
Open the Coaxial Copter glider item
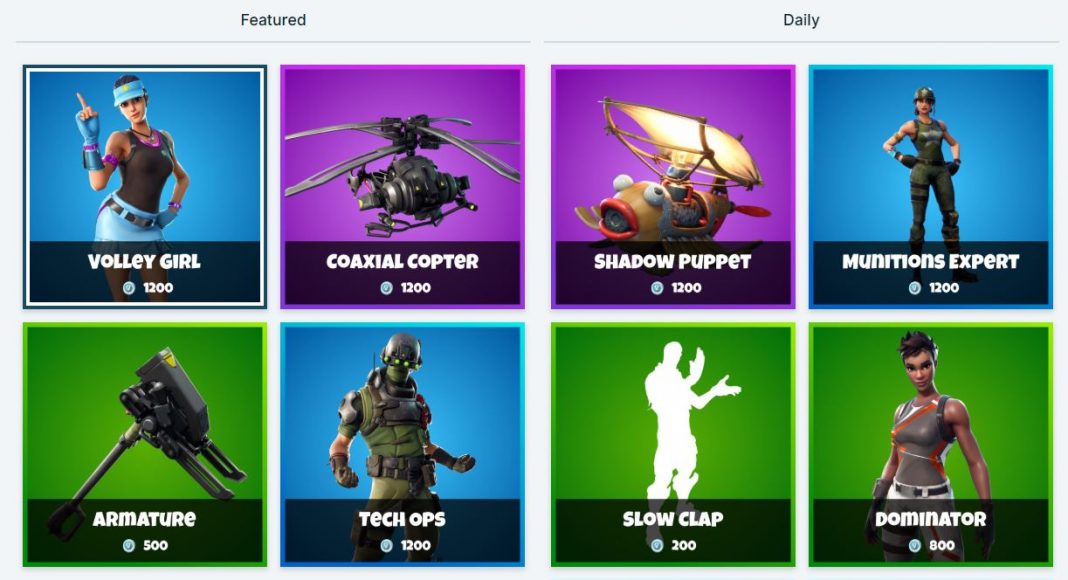[x=403, y=187]
